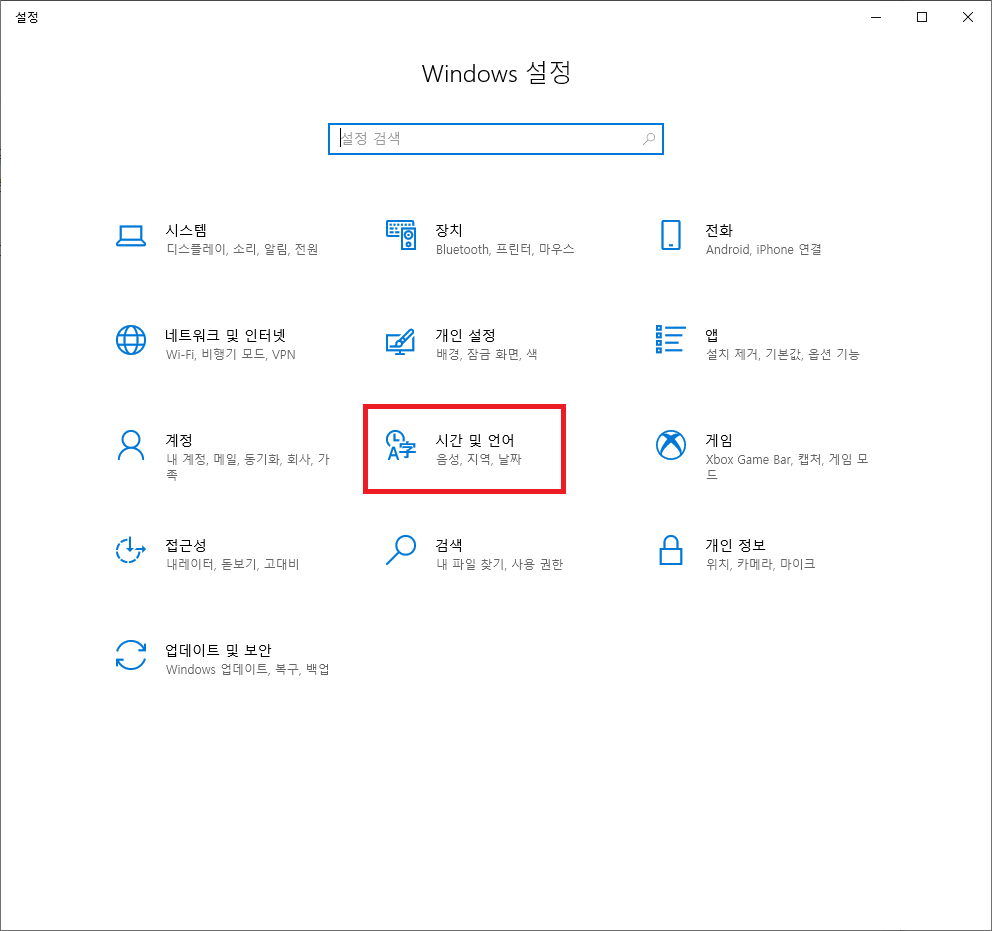The width and height of the screenshot is (992, 931).
Task: Click the 디스플레이, 소리, 알림, 전원 description
Action: coord(242,249)
